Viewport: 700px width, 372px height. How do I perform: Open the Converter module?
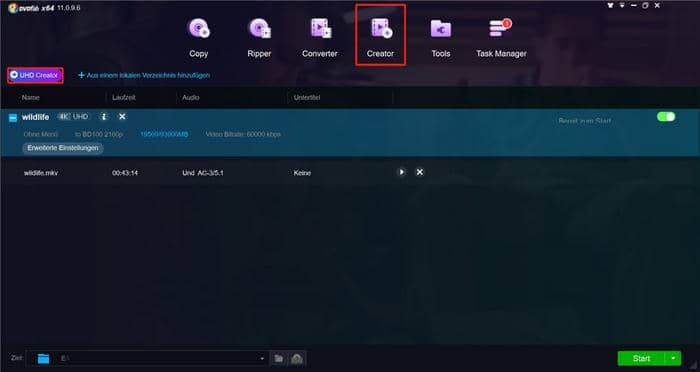point(320,38)
